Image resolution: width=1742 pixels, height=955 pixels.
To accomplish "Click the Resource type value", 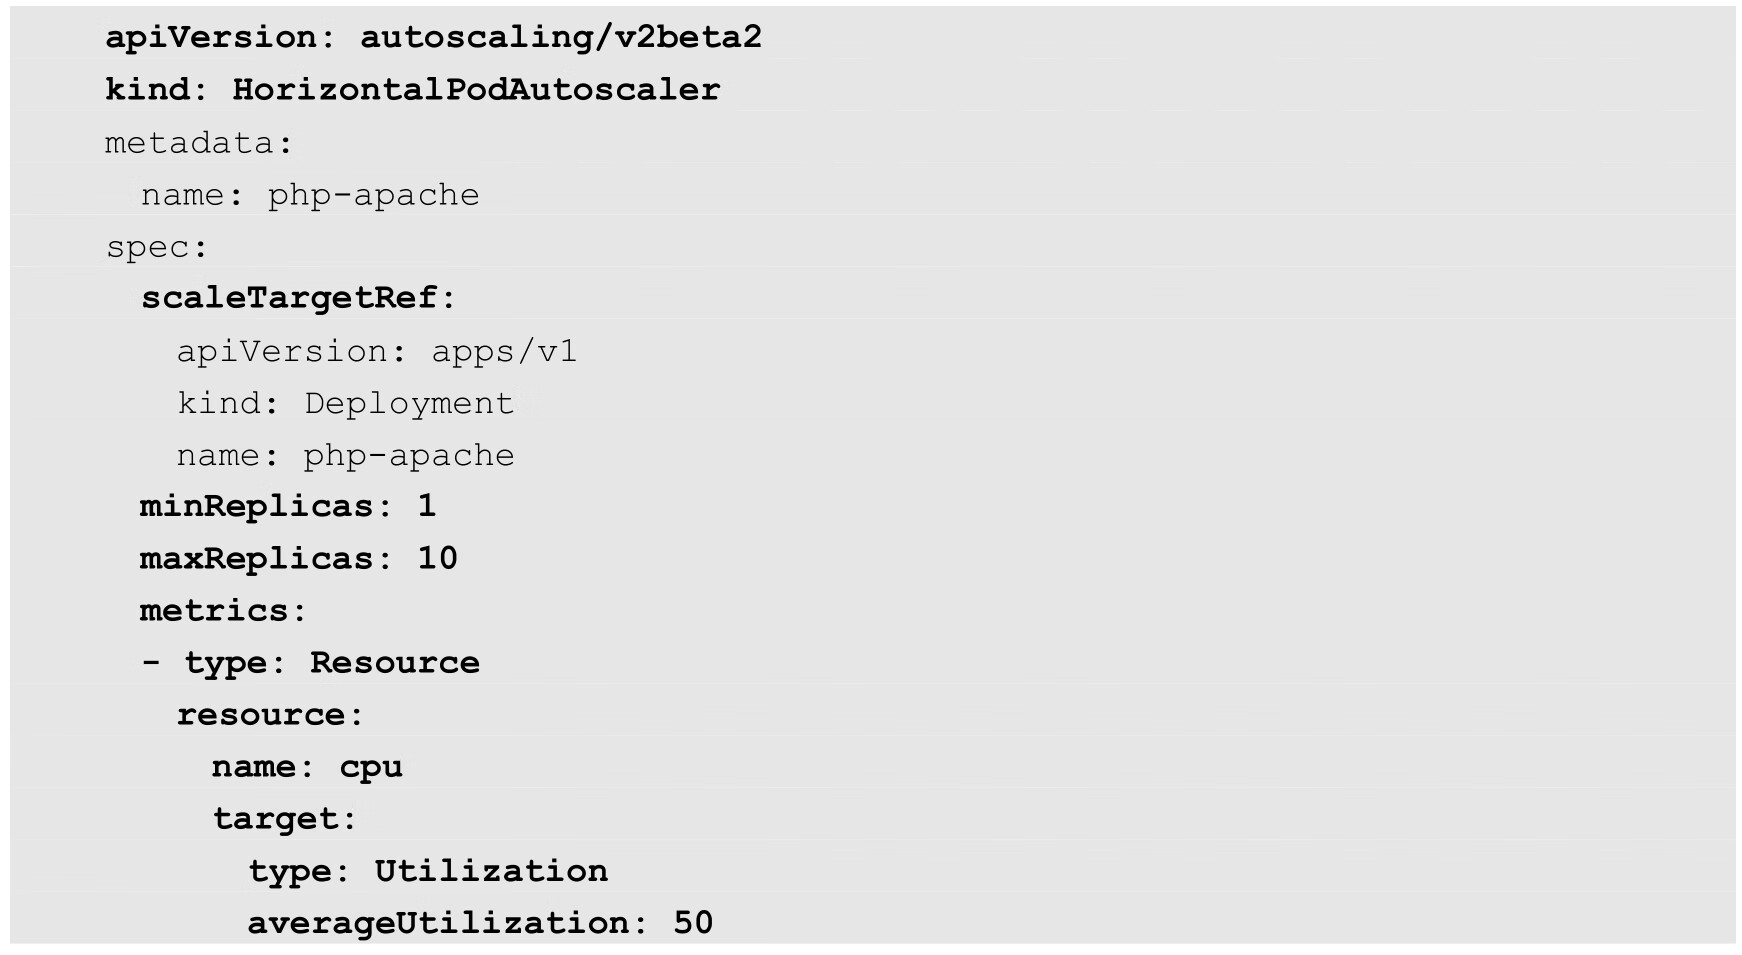I will [394, 662].
